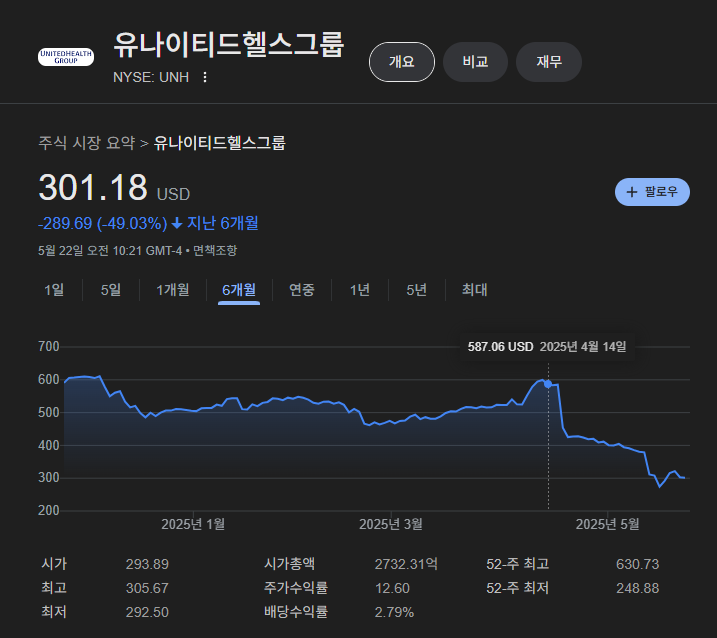Click the 최저 value 292.50
The image size is (717, 638).
click(x=147, y=612)
